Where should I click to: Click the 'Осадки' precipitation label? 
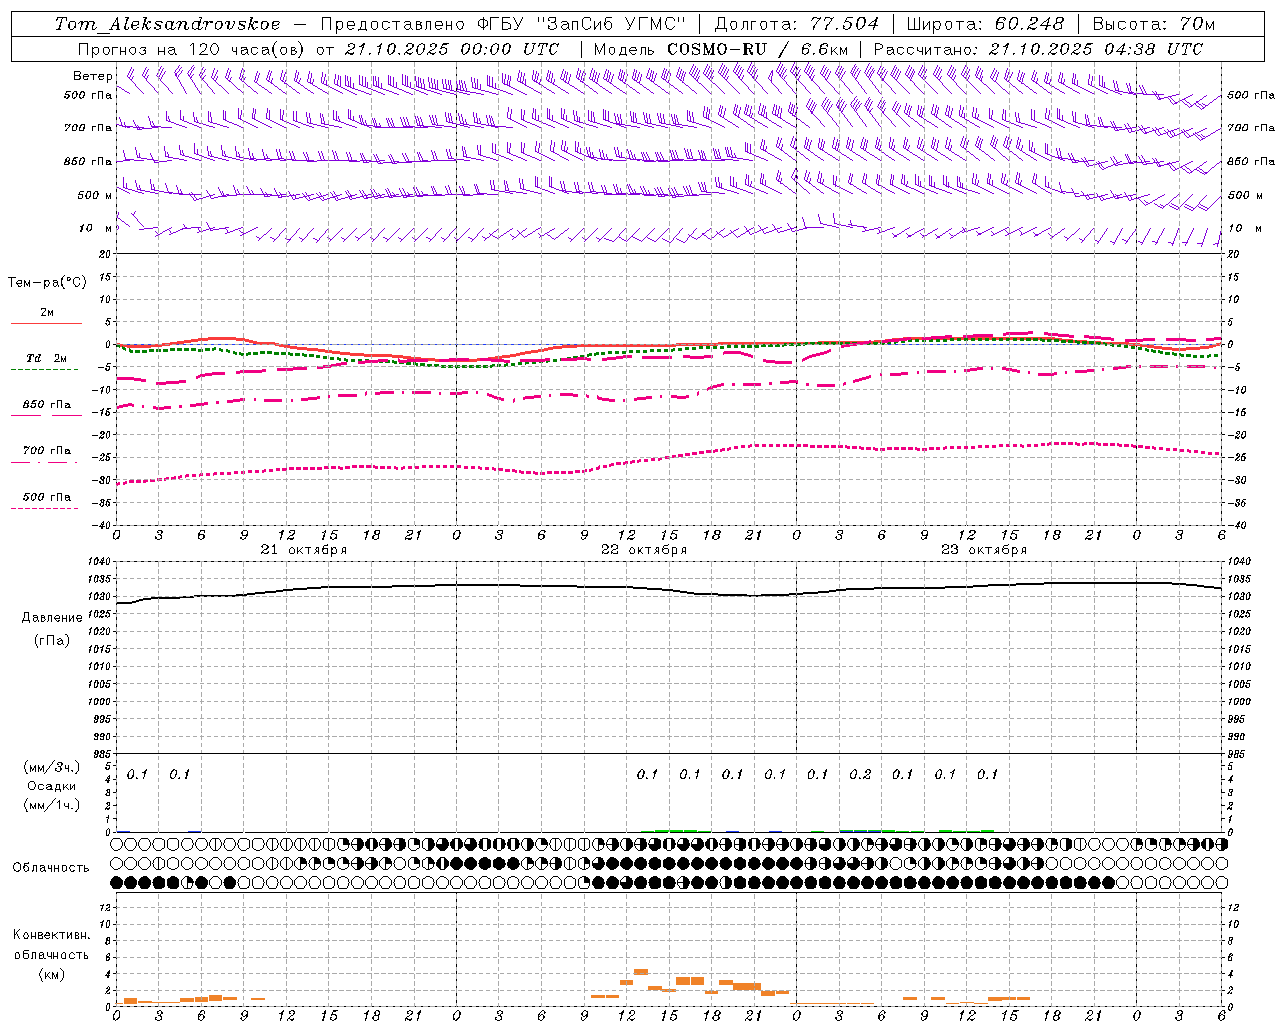(52, 786)
